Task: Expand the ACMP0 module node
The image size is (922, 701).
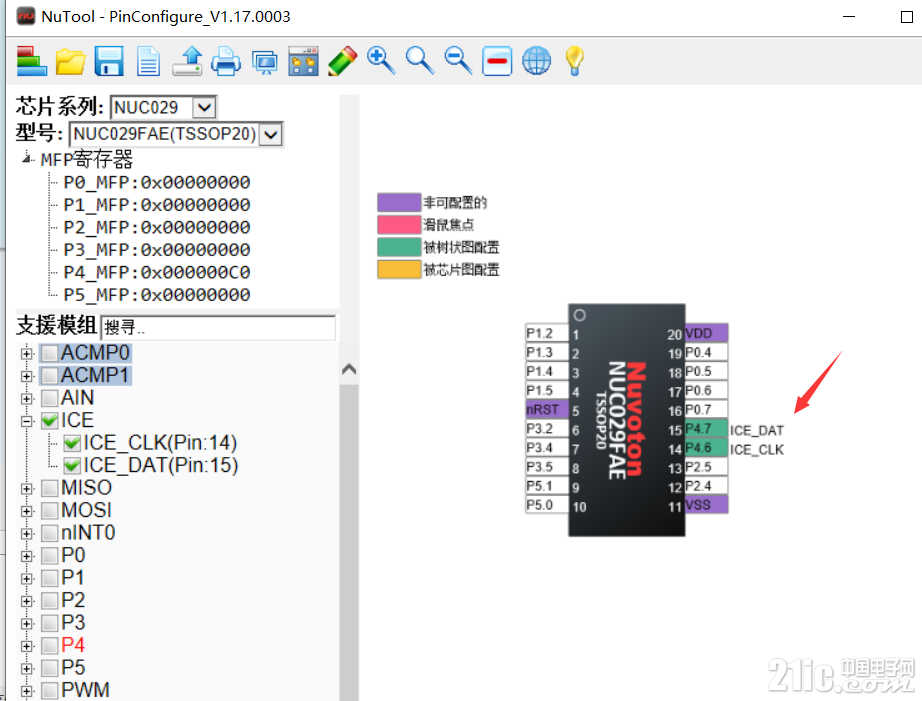Action: pos(26,353)
